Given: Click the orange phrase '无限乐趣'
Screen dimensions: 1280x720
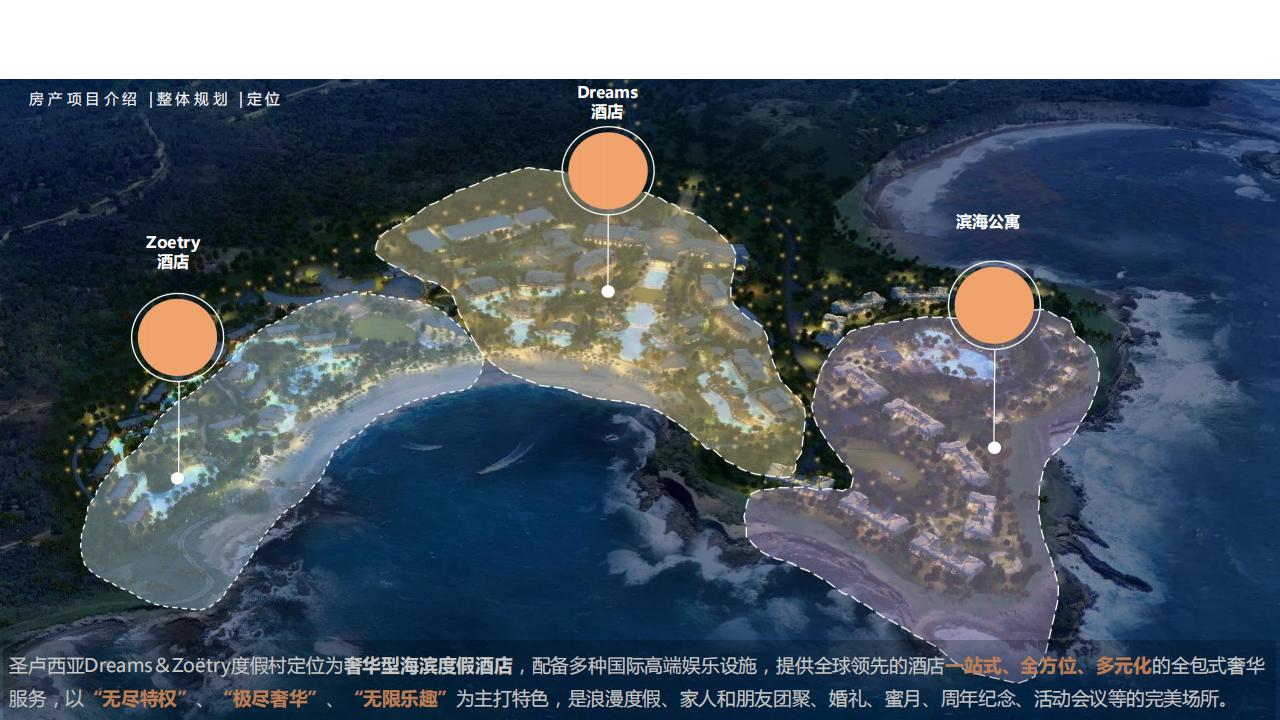Looking at the screenshot, I should [x=400, y=699].
